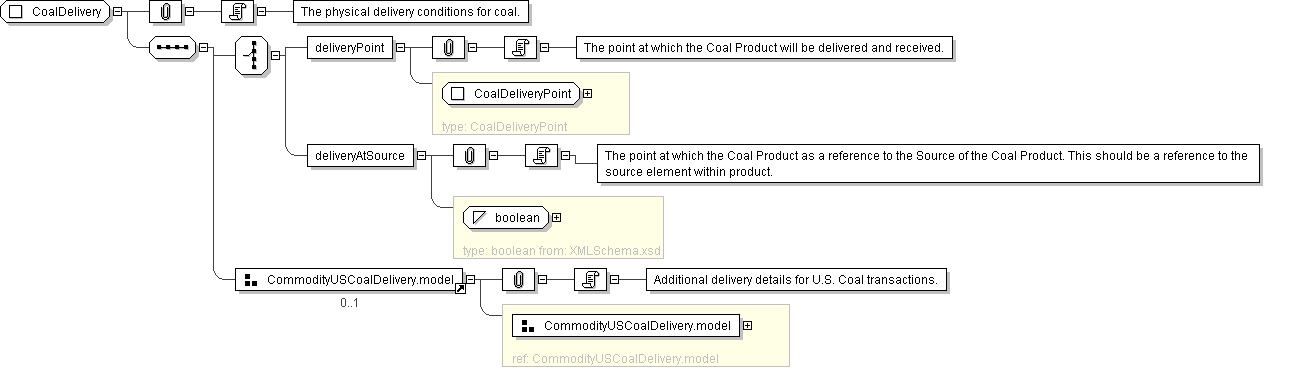Click the documentation icon on deliveryPoint row
Screen dimensions: 1301x368
point(520,47)
